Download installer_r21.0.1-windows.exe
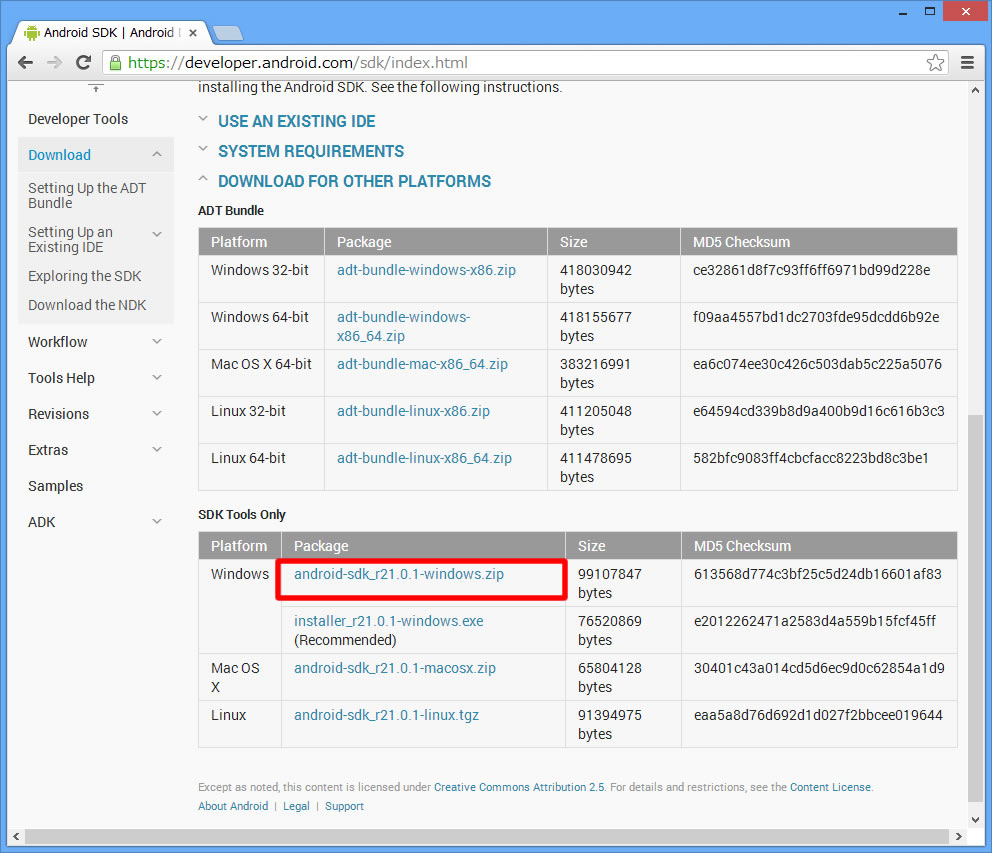Image resolution: width=992 pixels, height=853 pixels. pos(388,621)
